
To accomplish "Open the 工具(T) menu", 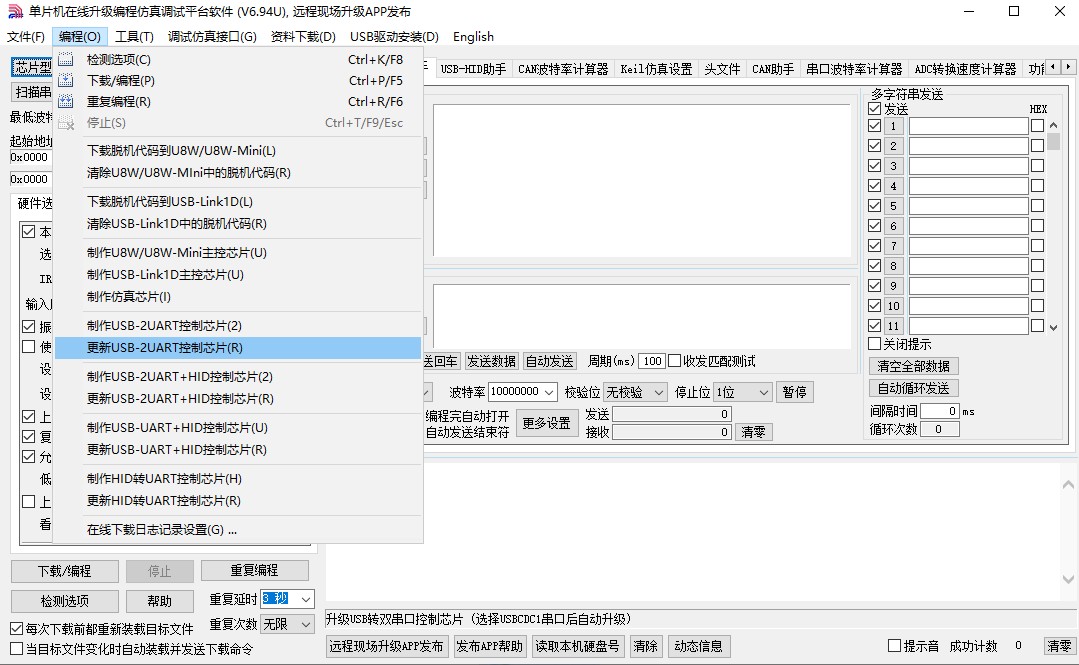I will 134,36.
